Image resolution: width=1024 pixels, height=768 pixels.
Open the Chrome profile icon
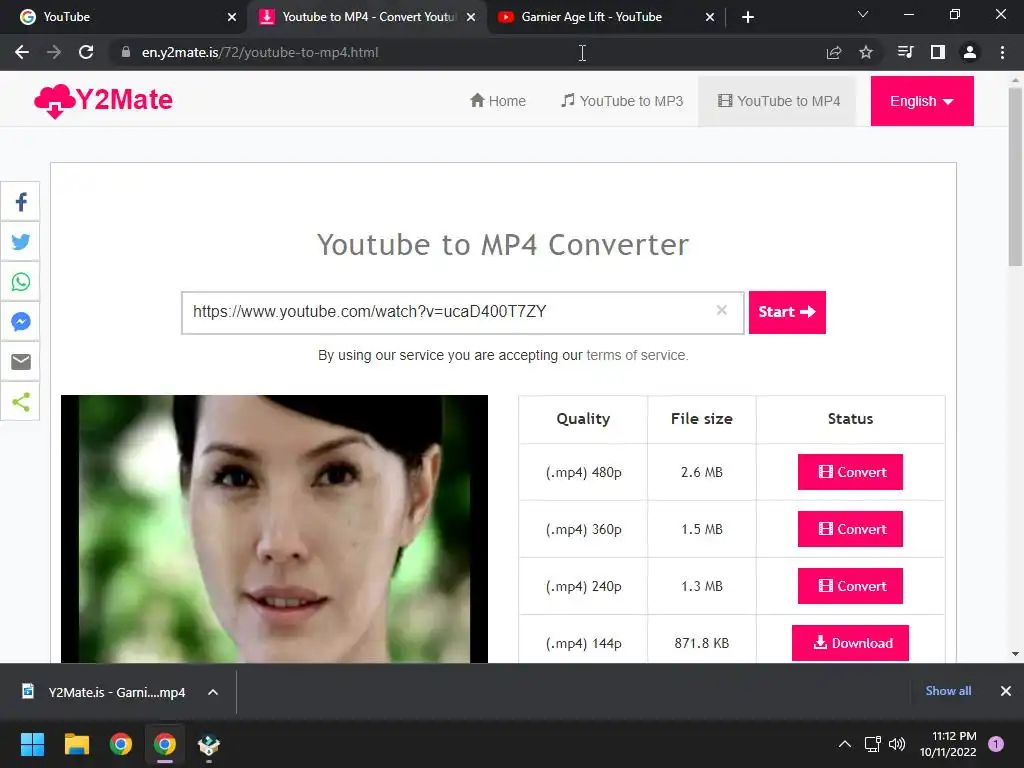[x=969, y=52]
